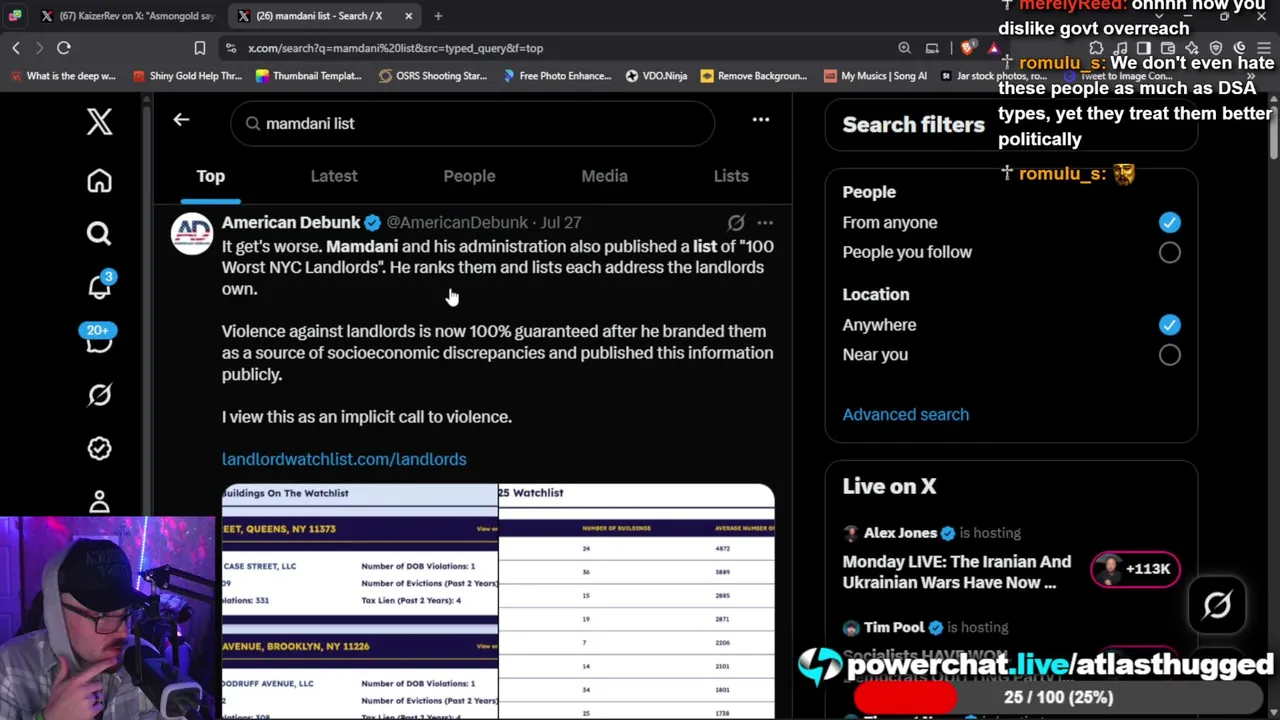The height and width of the screenshot is (720, 1280).
Task: Click browser back navigation arrow
Action: click(x=16, y=48)
